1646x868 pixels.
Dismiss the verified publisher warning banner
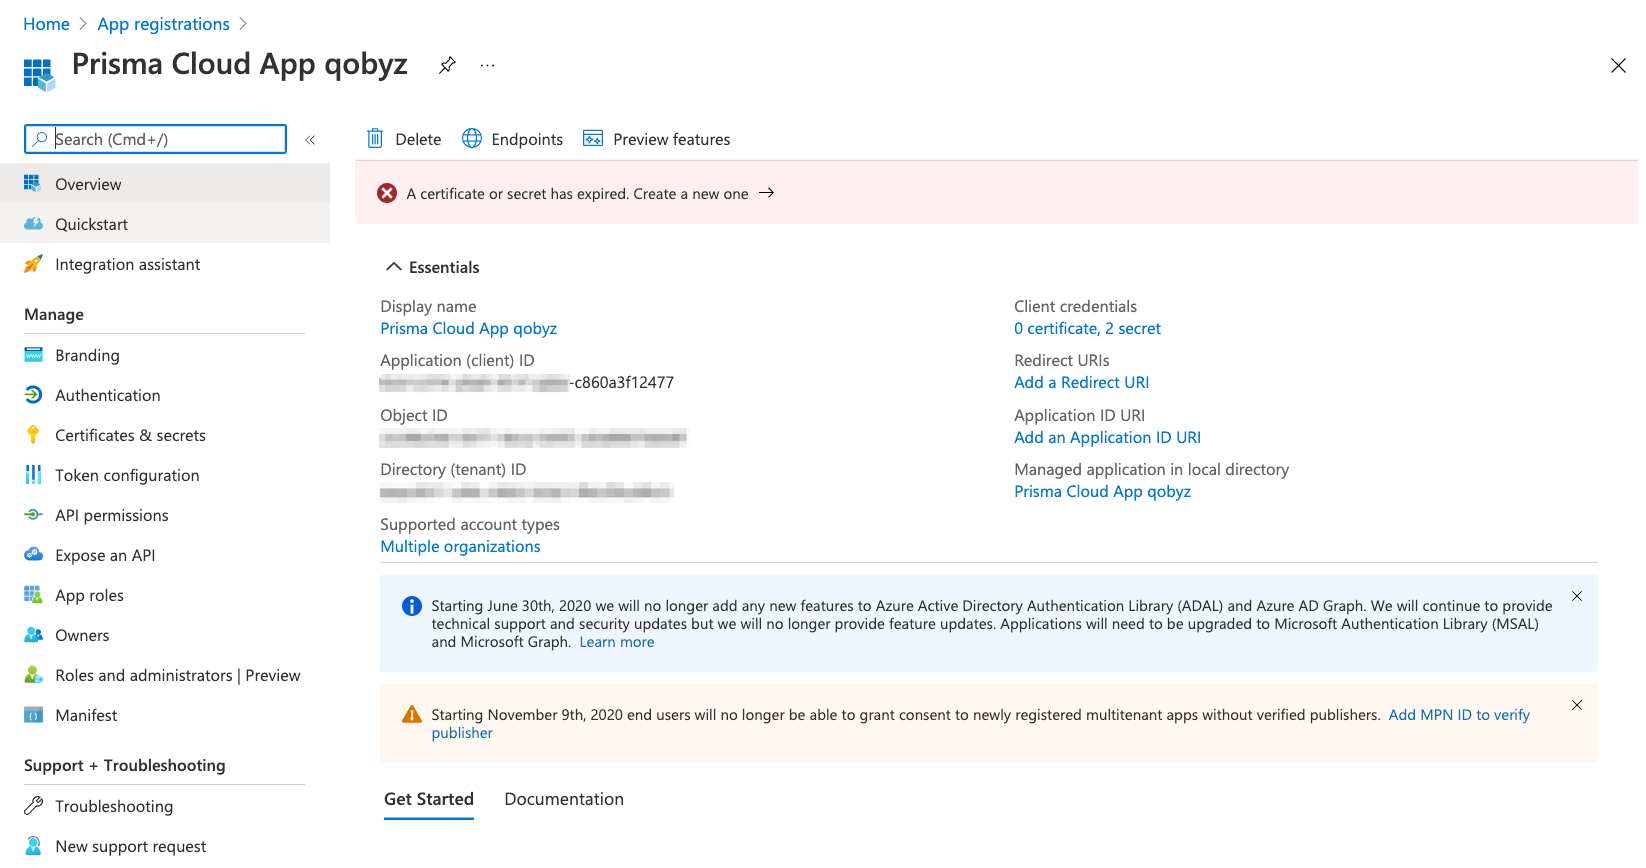[1576, 705]
